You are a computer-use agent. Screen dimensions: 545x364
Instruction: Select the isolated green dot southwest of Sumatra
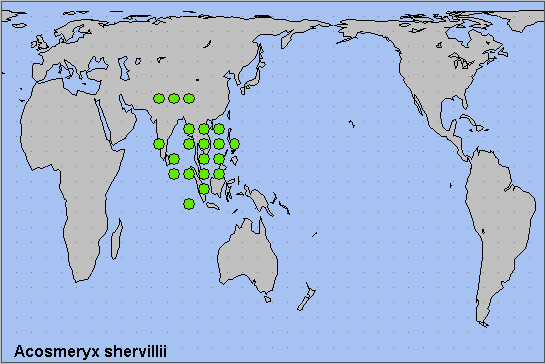pyautogui.click(x=189, y=204)
